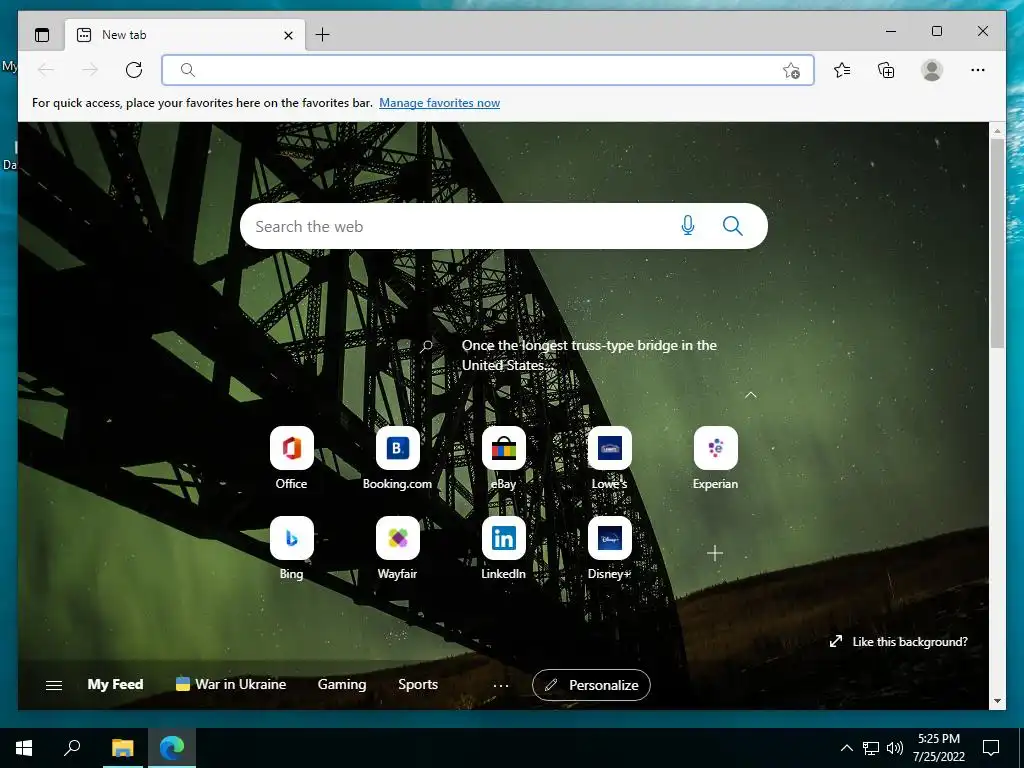The height and width of the screenshot is (768, 1024).
Task: Open the volume tray icon
Action: pos(895,748)
